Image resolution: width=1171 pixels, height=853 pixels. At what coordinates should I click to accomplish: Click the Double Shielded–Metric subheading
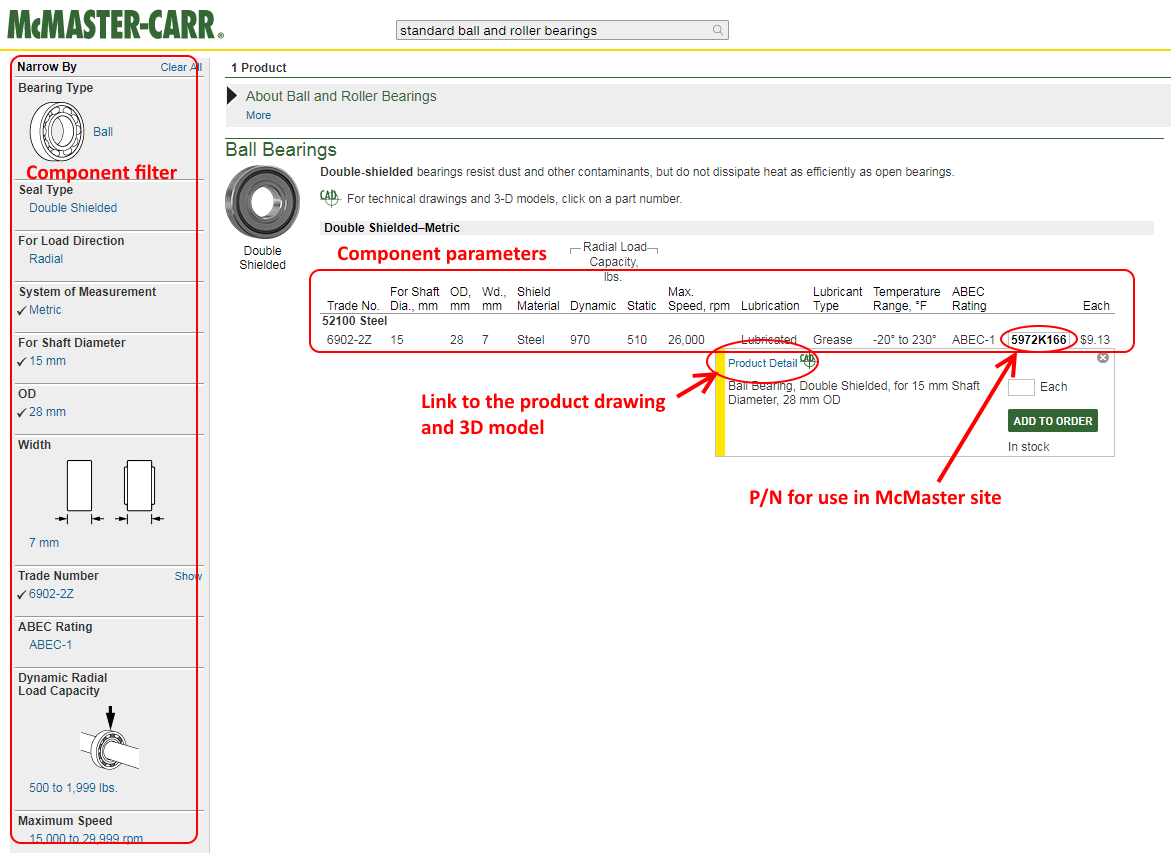[392, 228]
